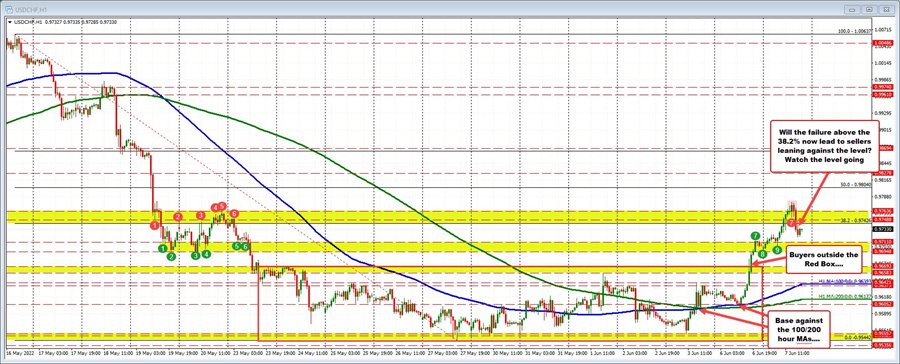Click the black current price tag 0.97330
The height and width of the screenshot is (364, 900).
(x=883, y=229)
